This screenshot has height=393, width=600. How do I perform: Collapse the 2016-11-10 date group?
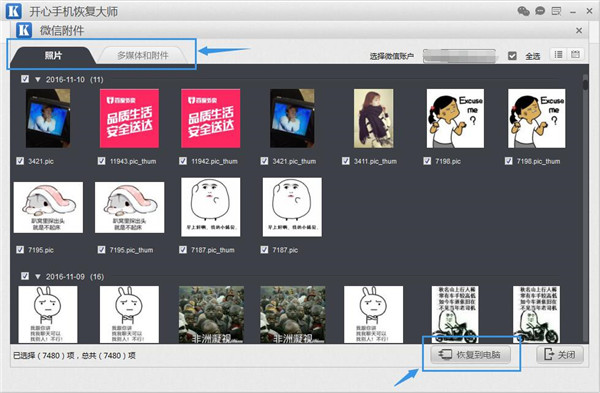(38, 80)
